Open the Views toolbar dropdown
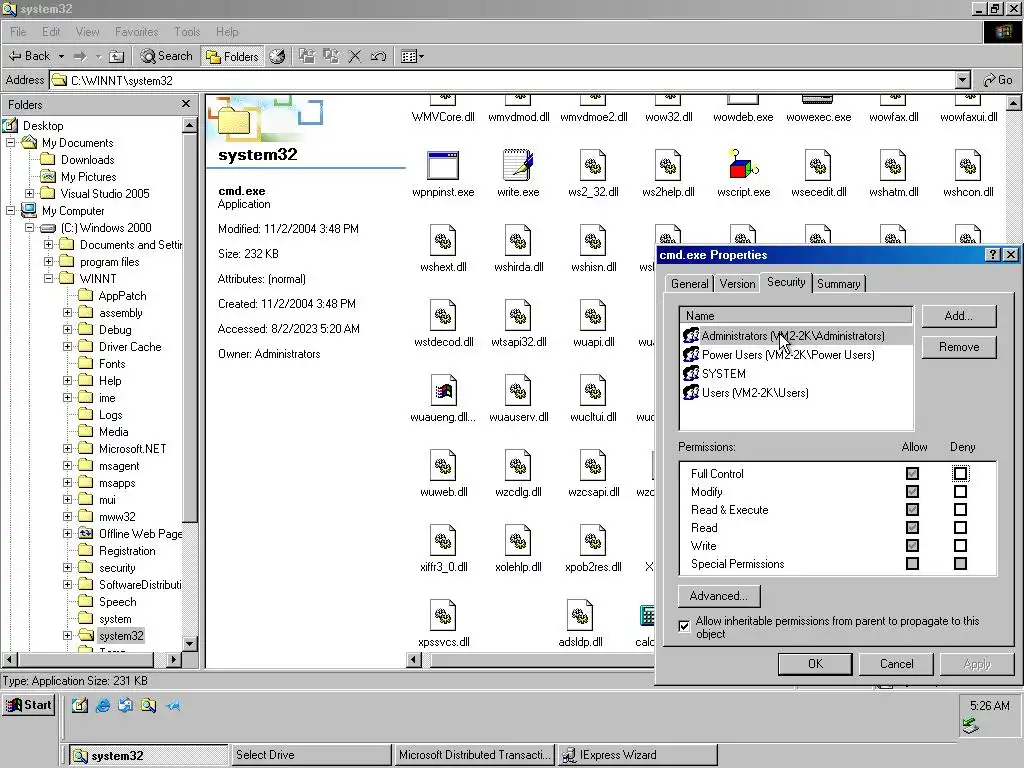The height and width of the screenshot is (768, 1024). click(413, 56)
